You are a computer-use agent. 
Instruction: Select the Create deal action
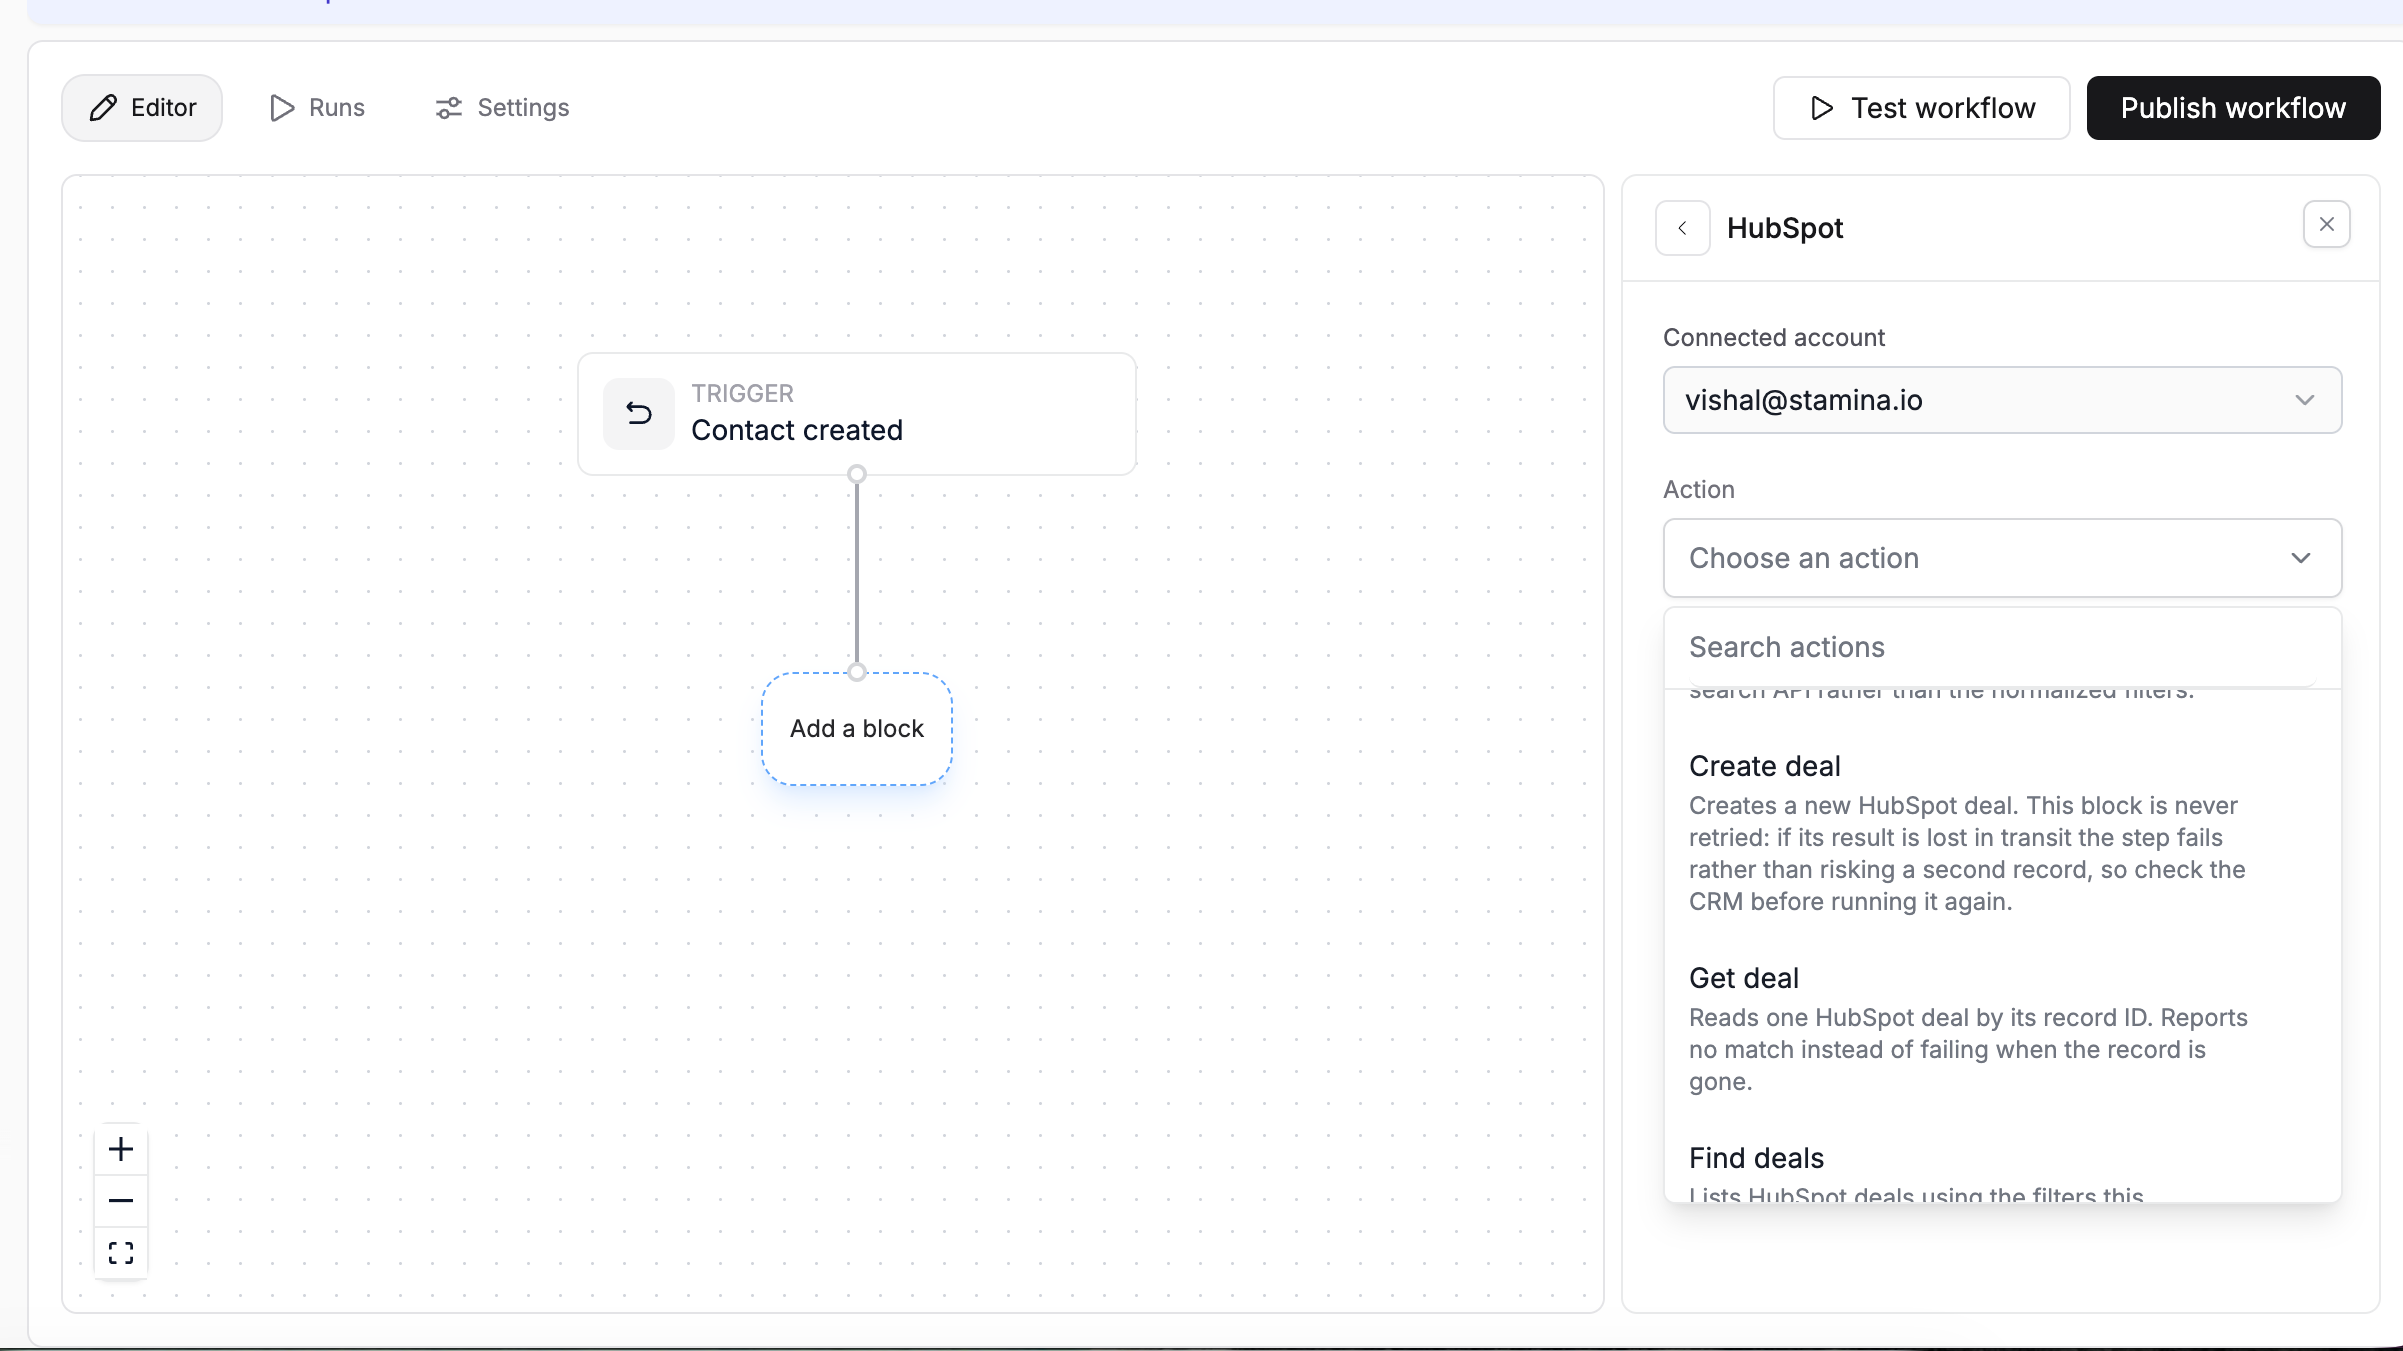[x=2002, y=832]
